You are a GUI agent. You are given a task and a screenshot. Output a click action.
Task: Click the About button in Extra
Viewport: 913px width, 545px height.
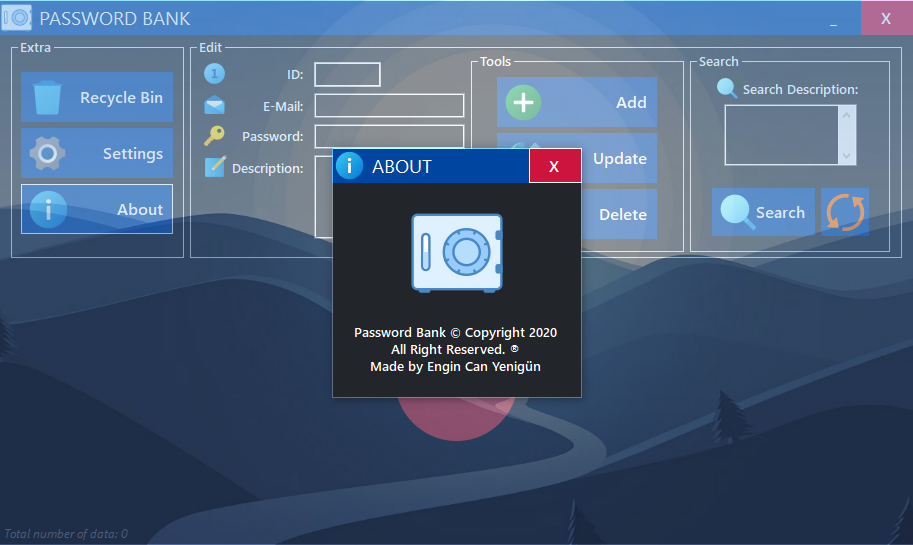click(97, 209)
